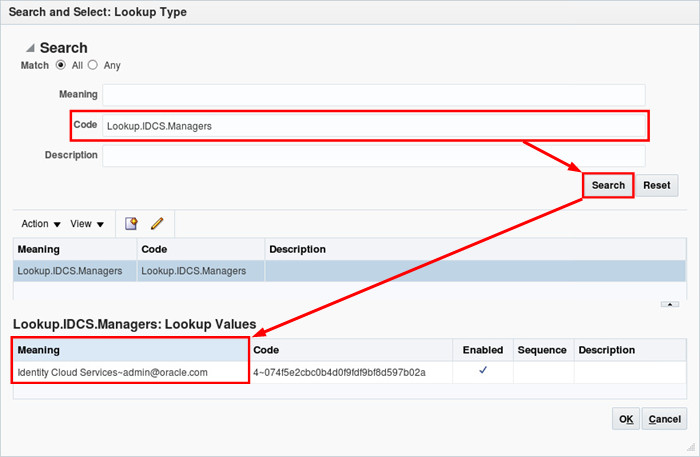This screenshot has height=457, width=700.
Task: Select the Any match radio button
Action: tap(93, 65)
